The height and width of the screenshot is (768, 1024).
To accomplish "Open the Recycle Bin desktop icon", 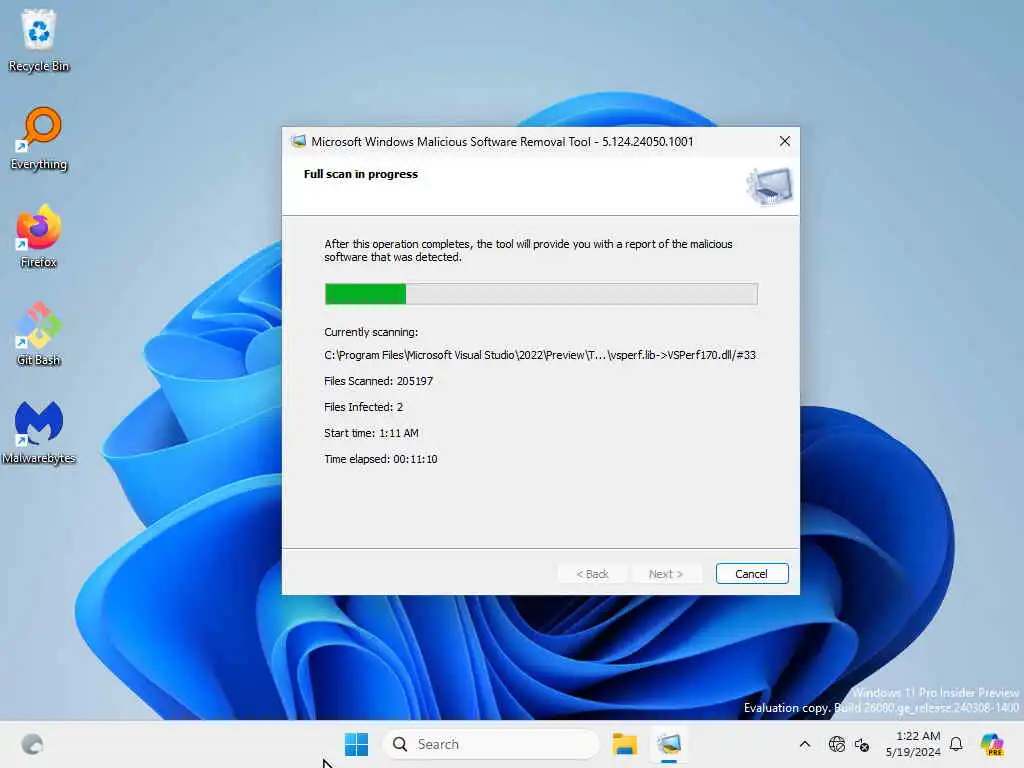I will [x=39, y=40].
